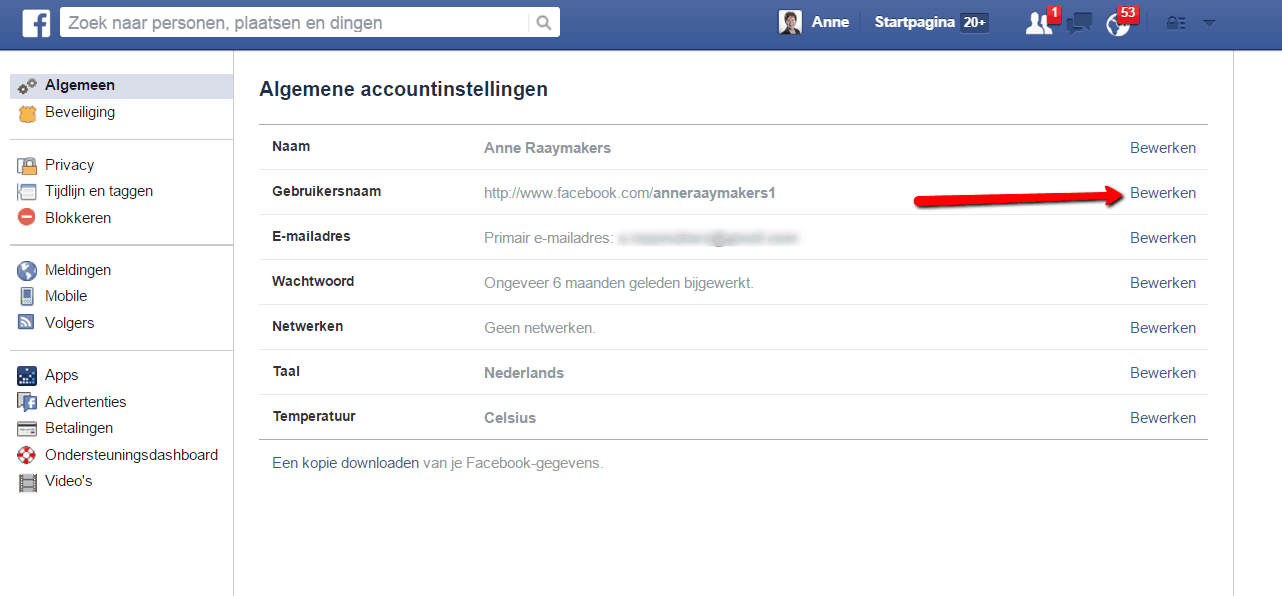Edit E-mailadres via Bewerken link

[x=1163, y=238]
